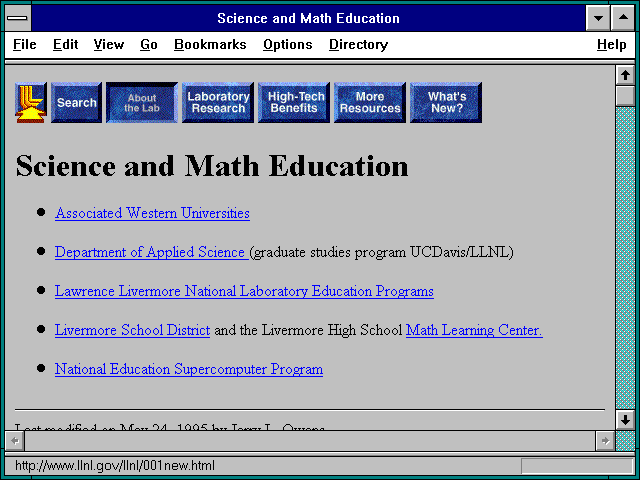This screenshot has height=480, width=640.
Task: Click the progress indicator box in status bar
Action: (x=577, y=466)
